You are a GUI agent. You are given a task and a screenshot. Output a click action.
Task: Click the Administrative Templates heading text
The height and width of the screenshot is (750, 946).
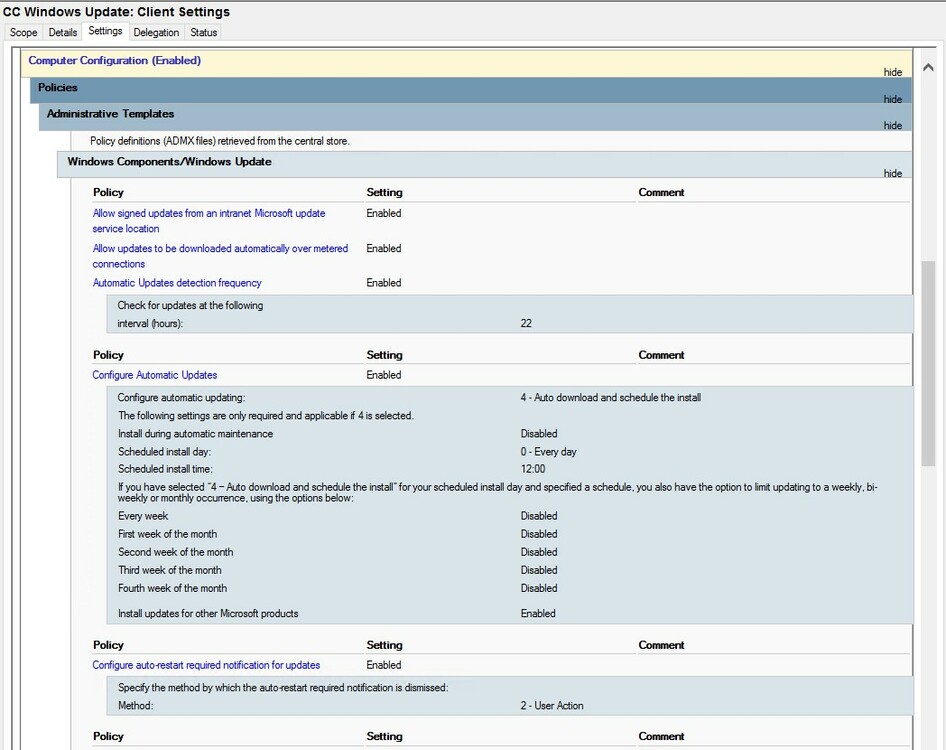pyautogui.click(x=110, y=114)
